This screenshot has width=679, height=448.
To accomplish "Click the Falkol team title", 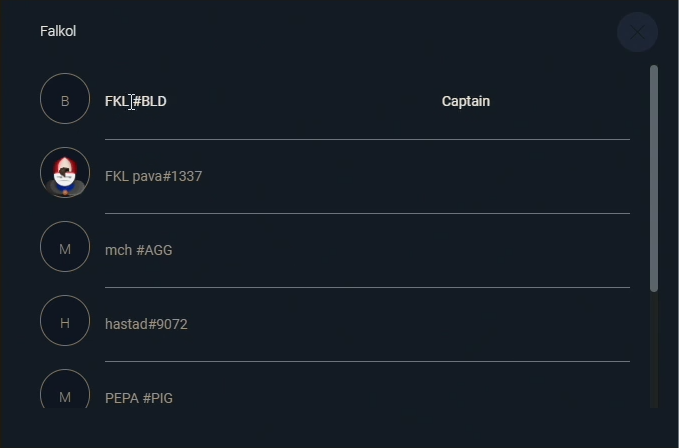I will click(58, 31).
